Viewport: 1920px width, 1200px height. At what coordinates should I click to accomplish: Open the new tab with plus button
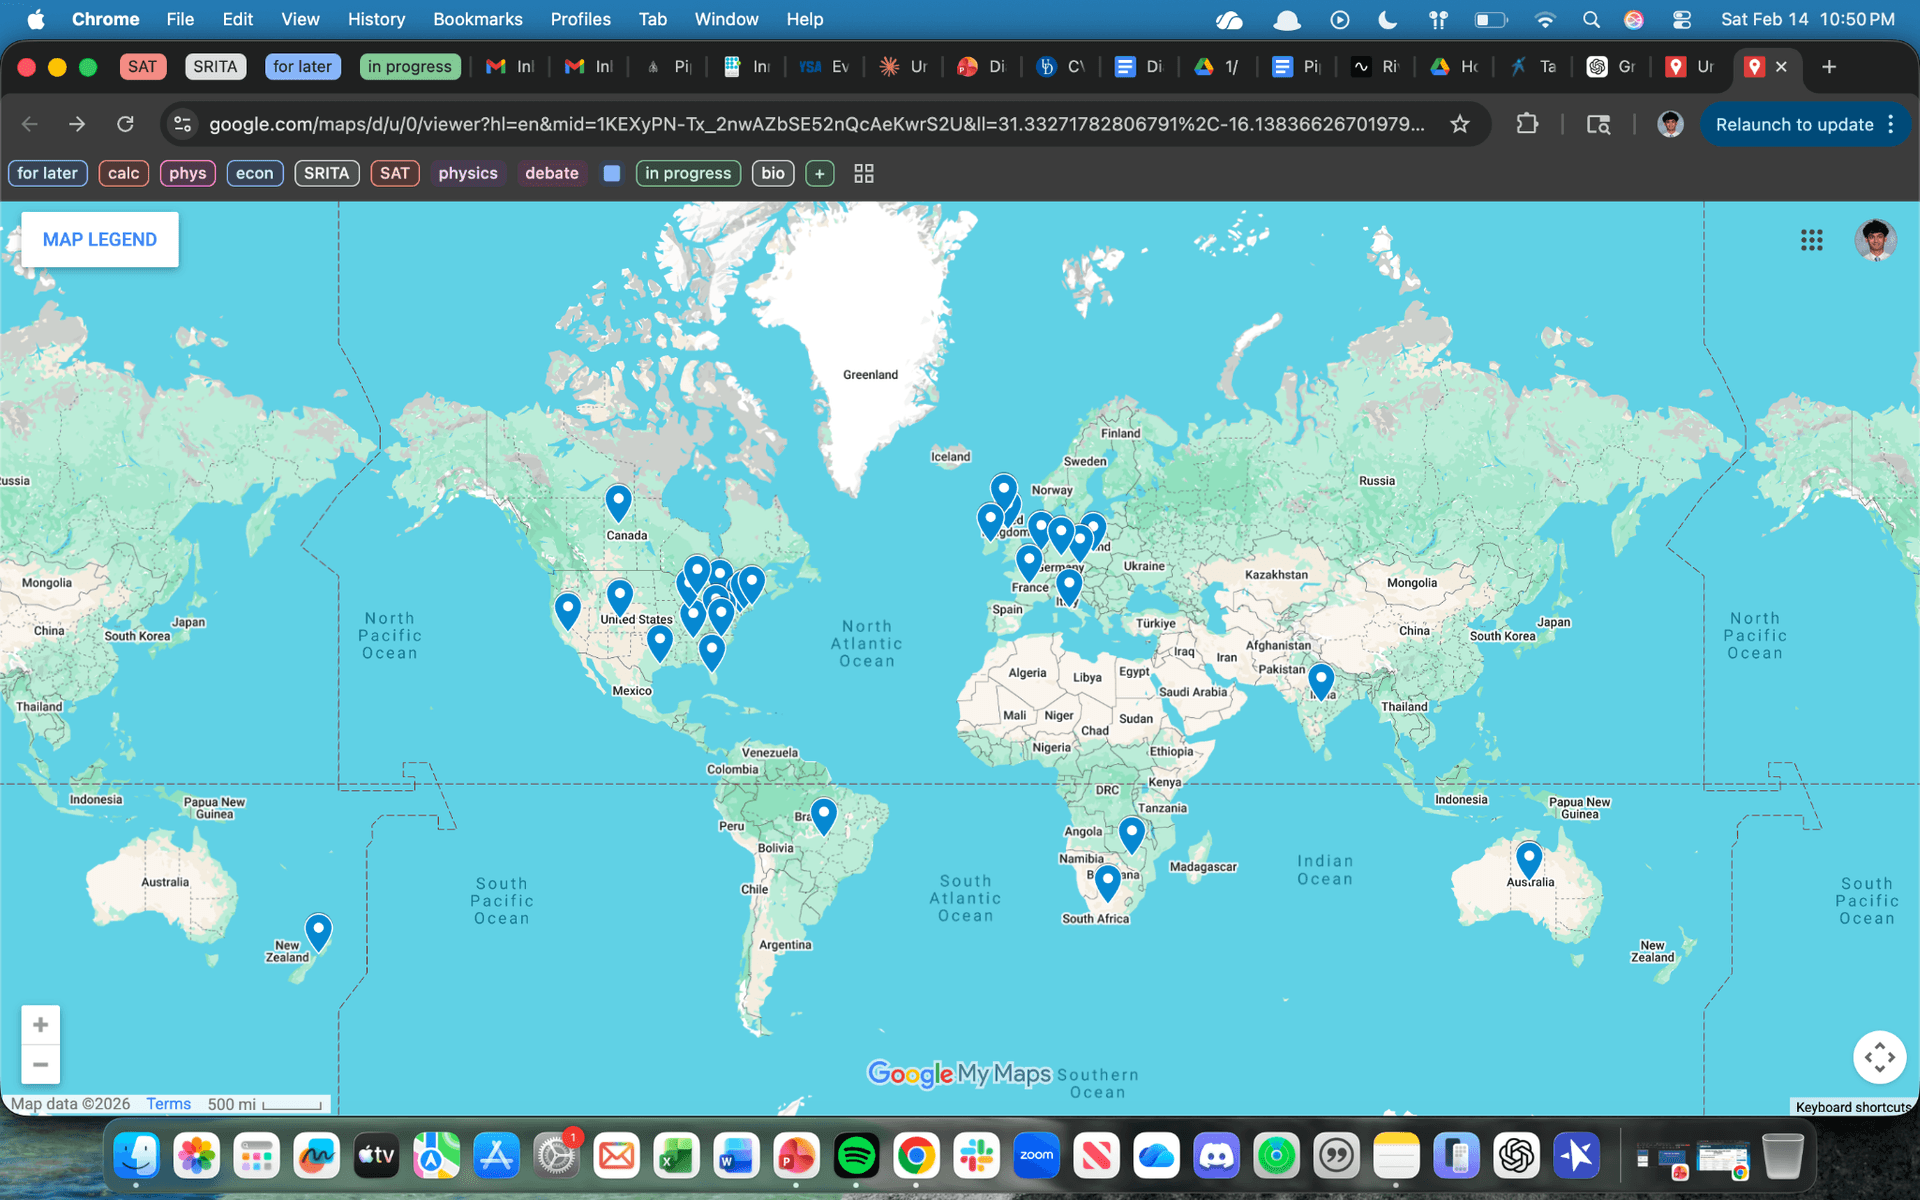(x=1829, y=67)
